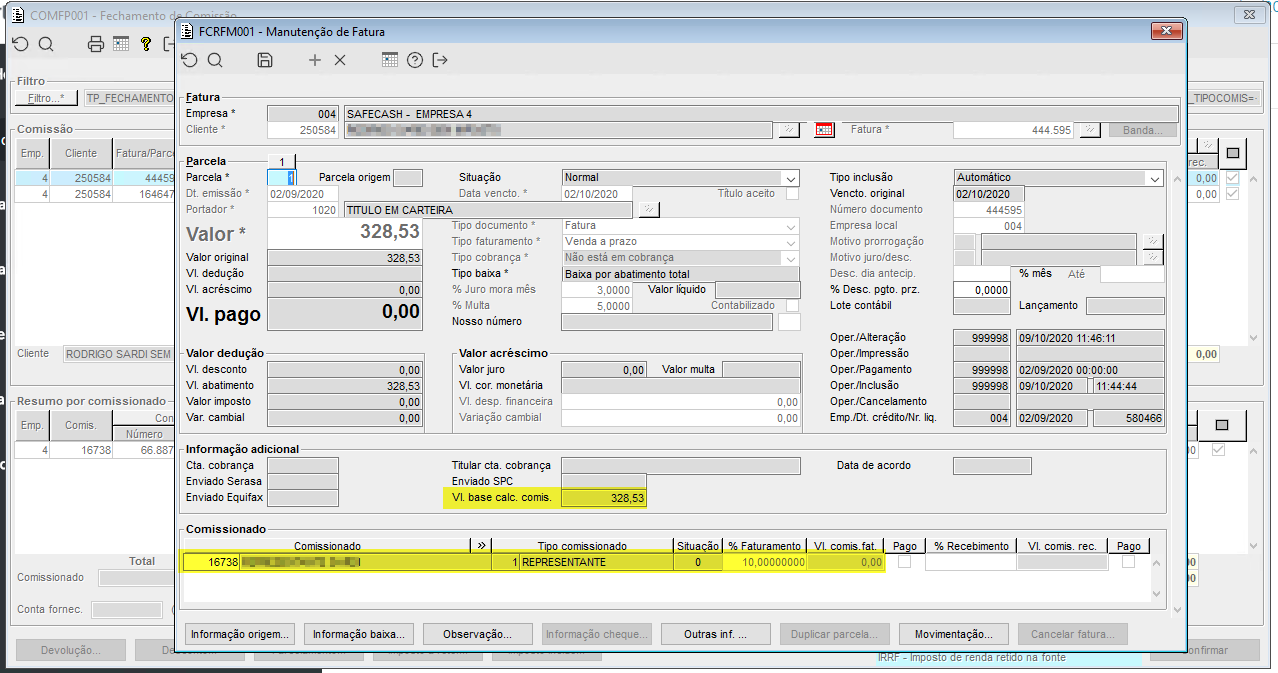Switch to the % mês tab
Image resolution: width=1278 pixels, height=673 pixels.
tap(1035, 274)
